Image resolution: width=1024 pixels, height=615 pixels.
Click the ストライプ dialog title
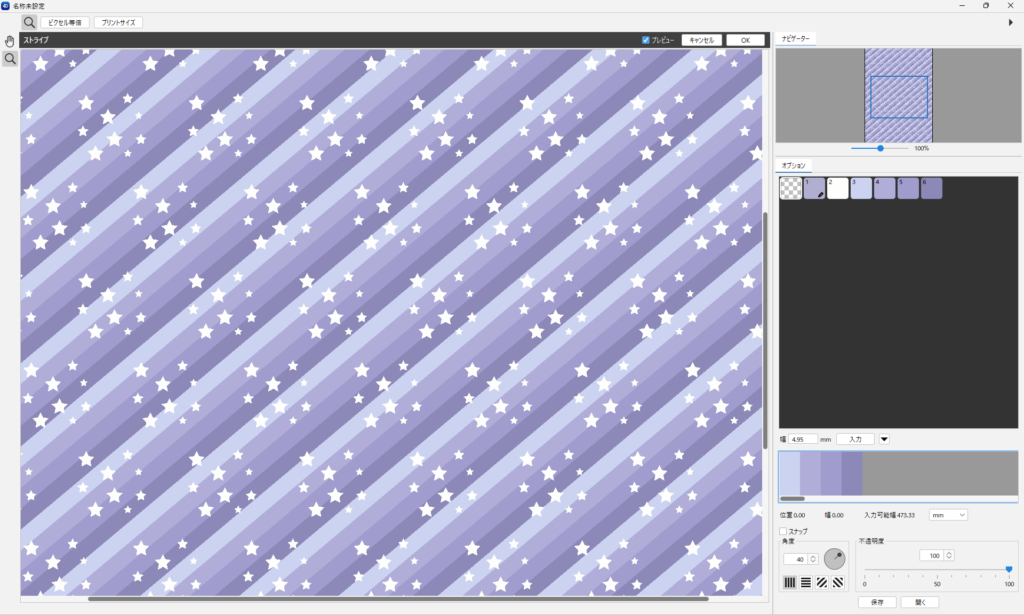tap(36, 40)
